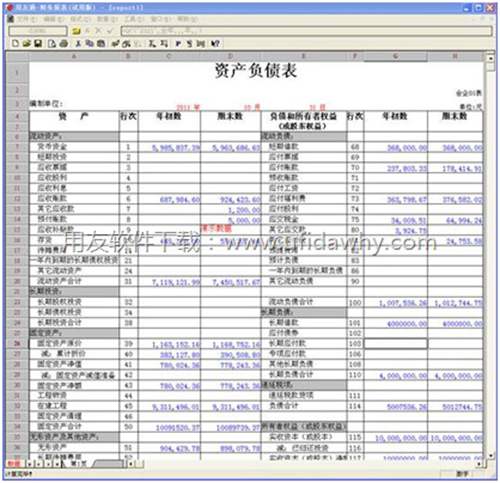Screen dimensions: 500x483
Task: Click the horizontal scrollbar right arrow
Action: [480, 464]
